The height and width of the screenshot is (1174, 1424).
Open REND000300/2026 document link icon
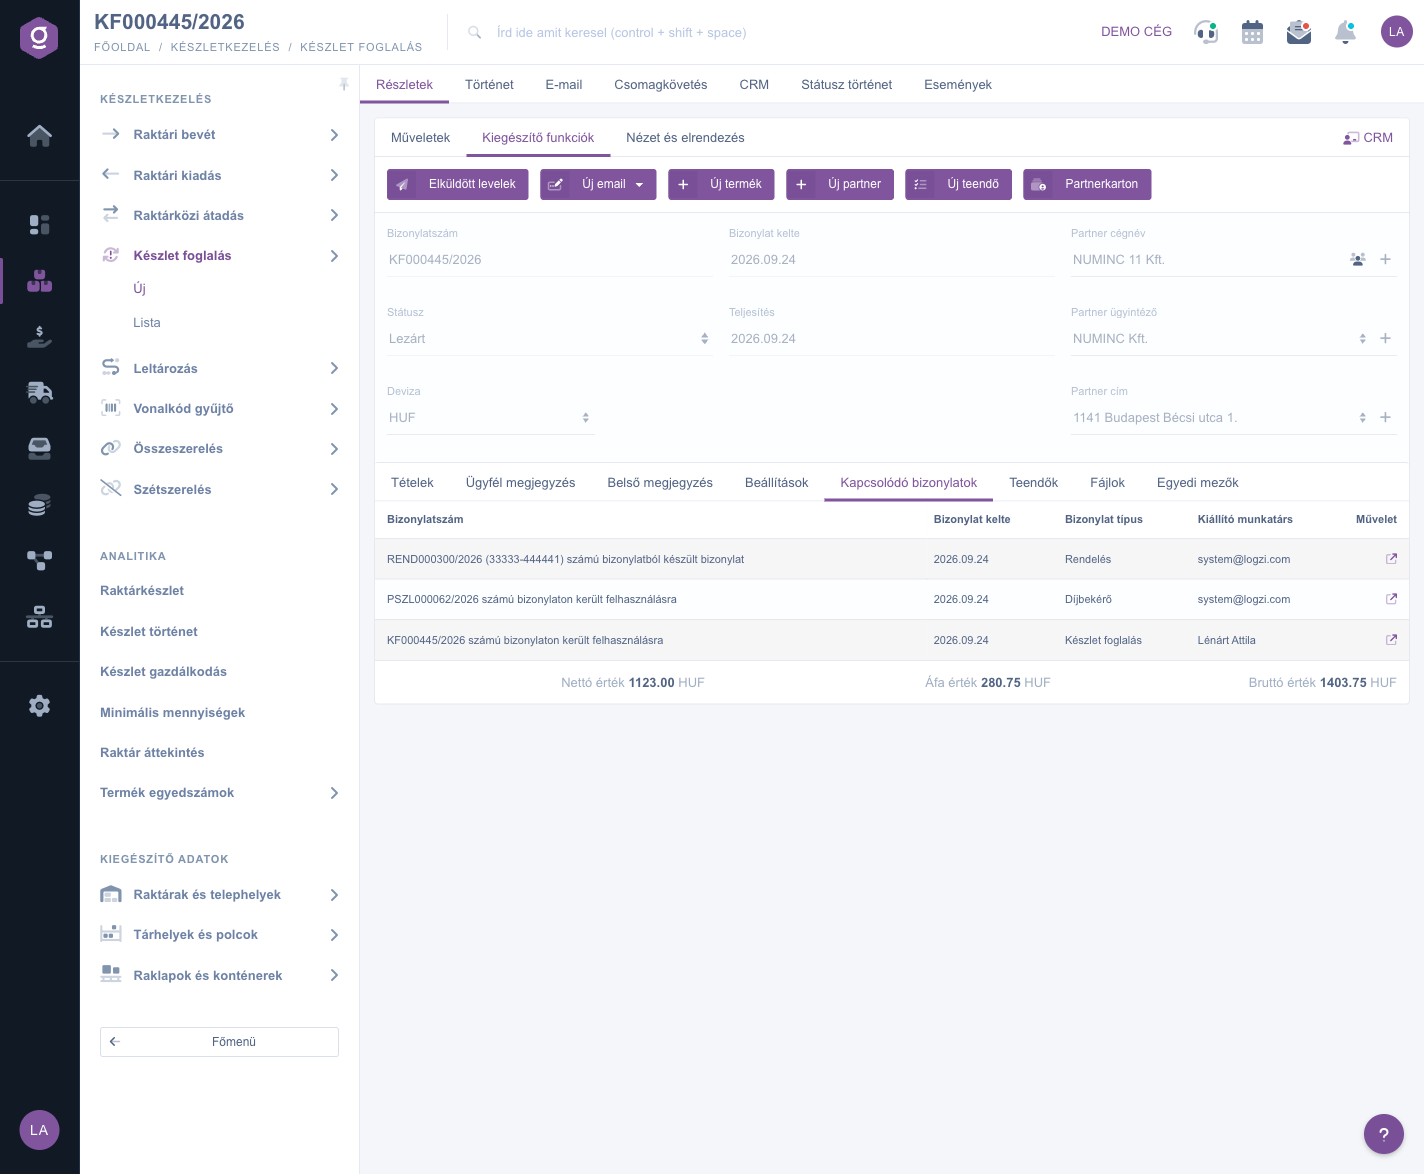pos(1391,559)
